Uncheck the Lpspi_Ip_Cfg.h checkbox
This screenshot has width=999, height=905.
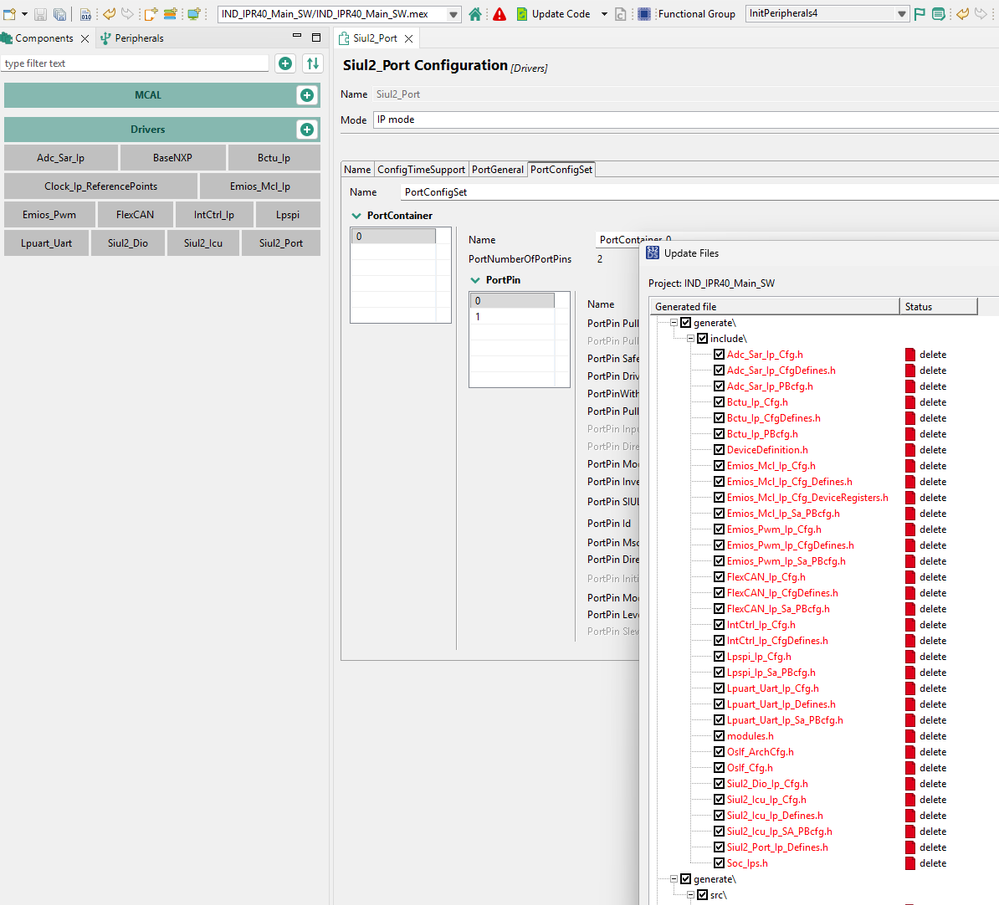click(x=719, y=656)
